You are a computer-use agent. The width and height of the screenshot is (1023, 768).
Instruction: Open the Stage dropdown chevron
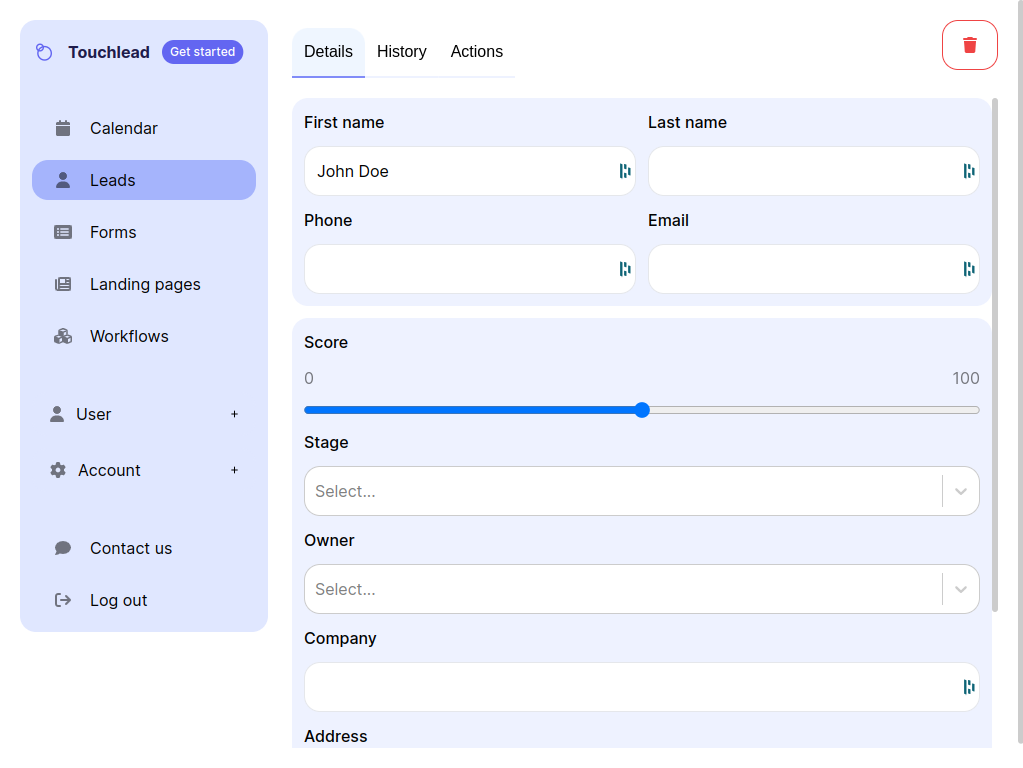[x=960, y=491]
